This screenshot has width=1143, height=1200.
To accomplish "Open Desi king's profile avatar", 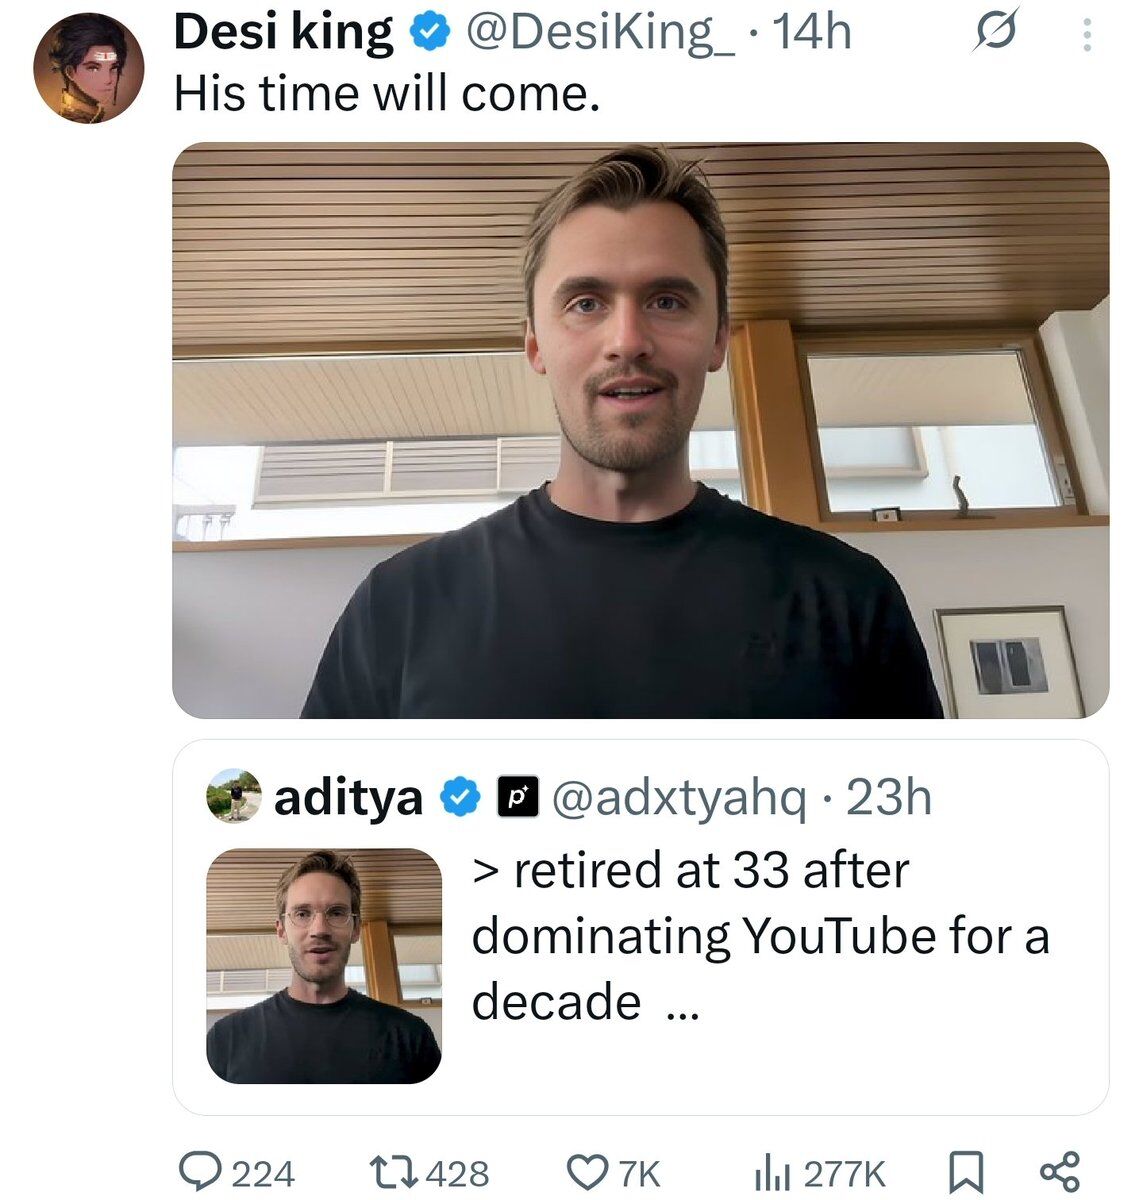I will point(89,68).
